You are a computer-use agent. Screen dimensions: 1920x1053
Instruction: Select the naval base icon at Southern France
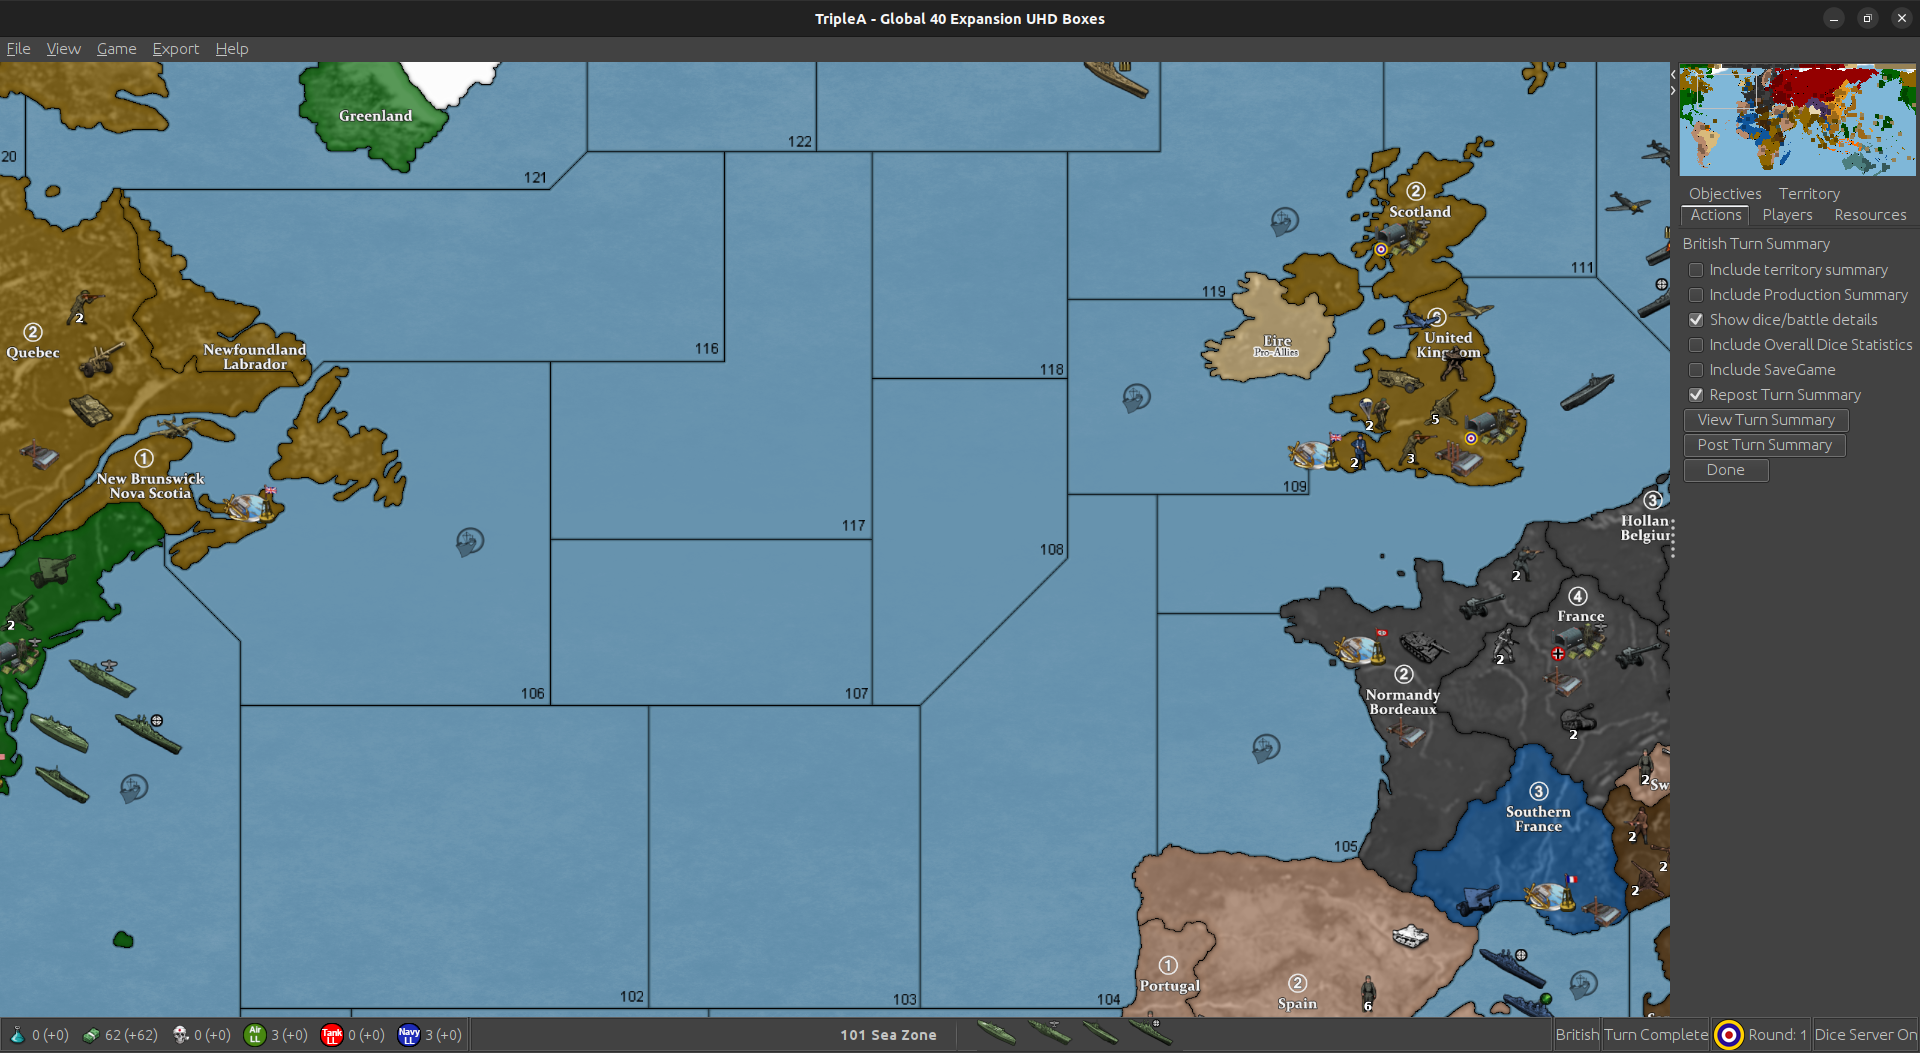pyautogui.click(x=1548, y=895)
